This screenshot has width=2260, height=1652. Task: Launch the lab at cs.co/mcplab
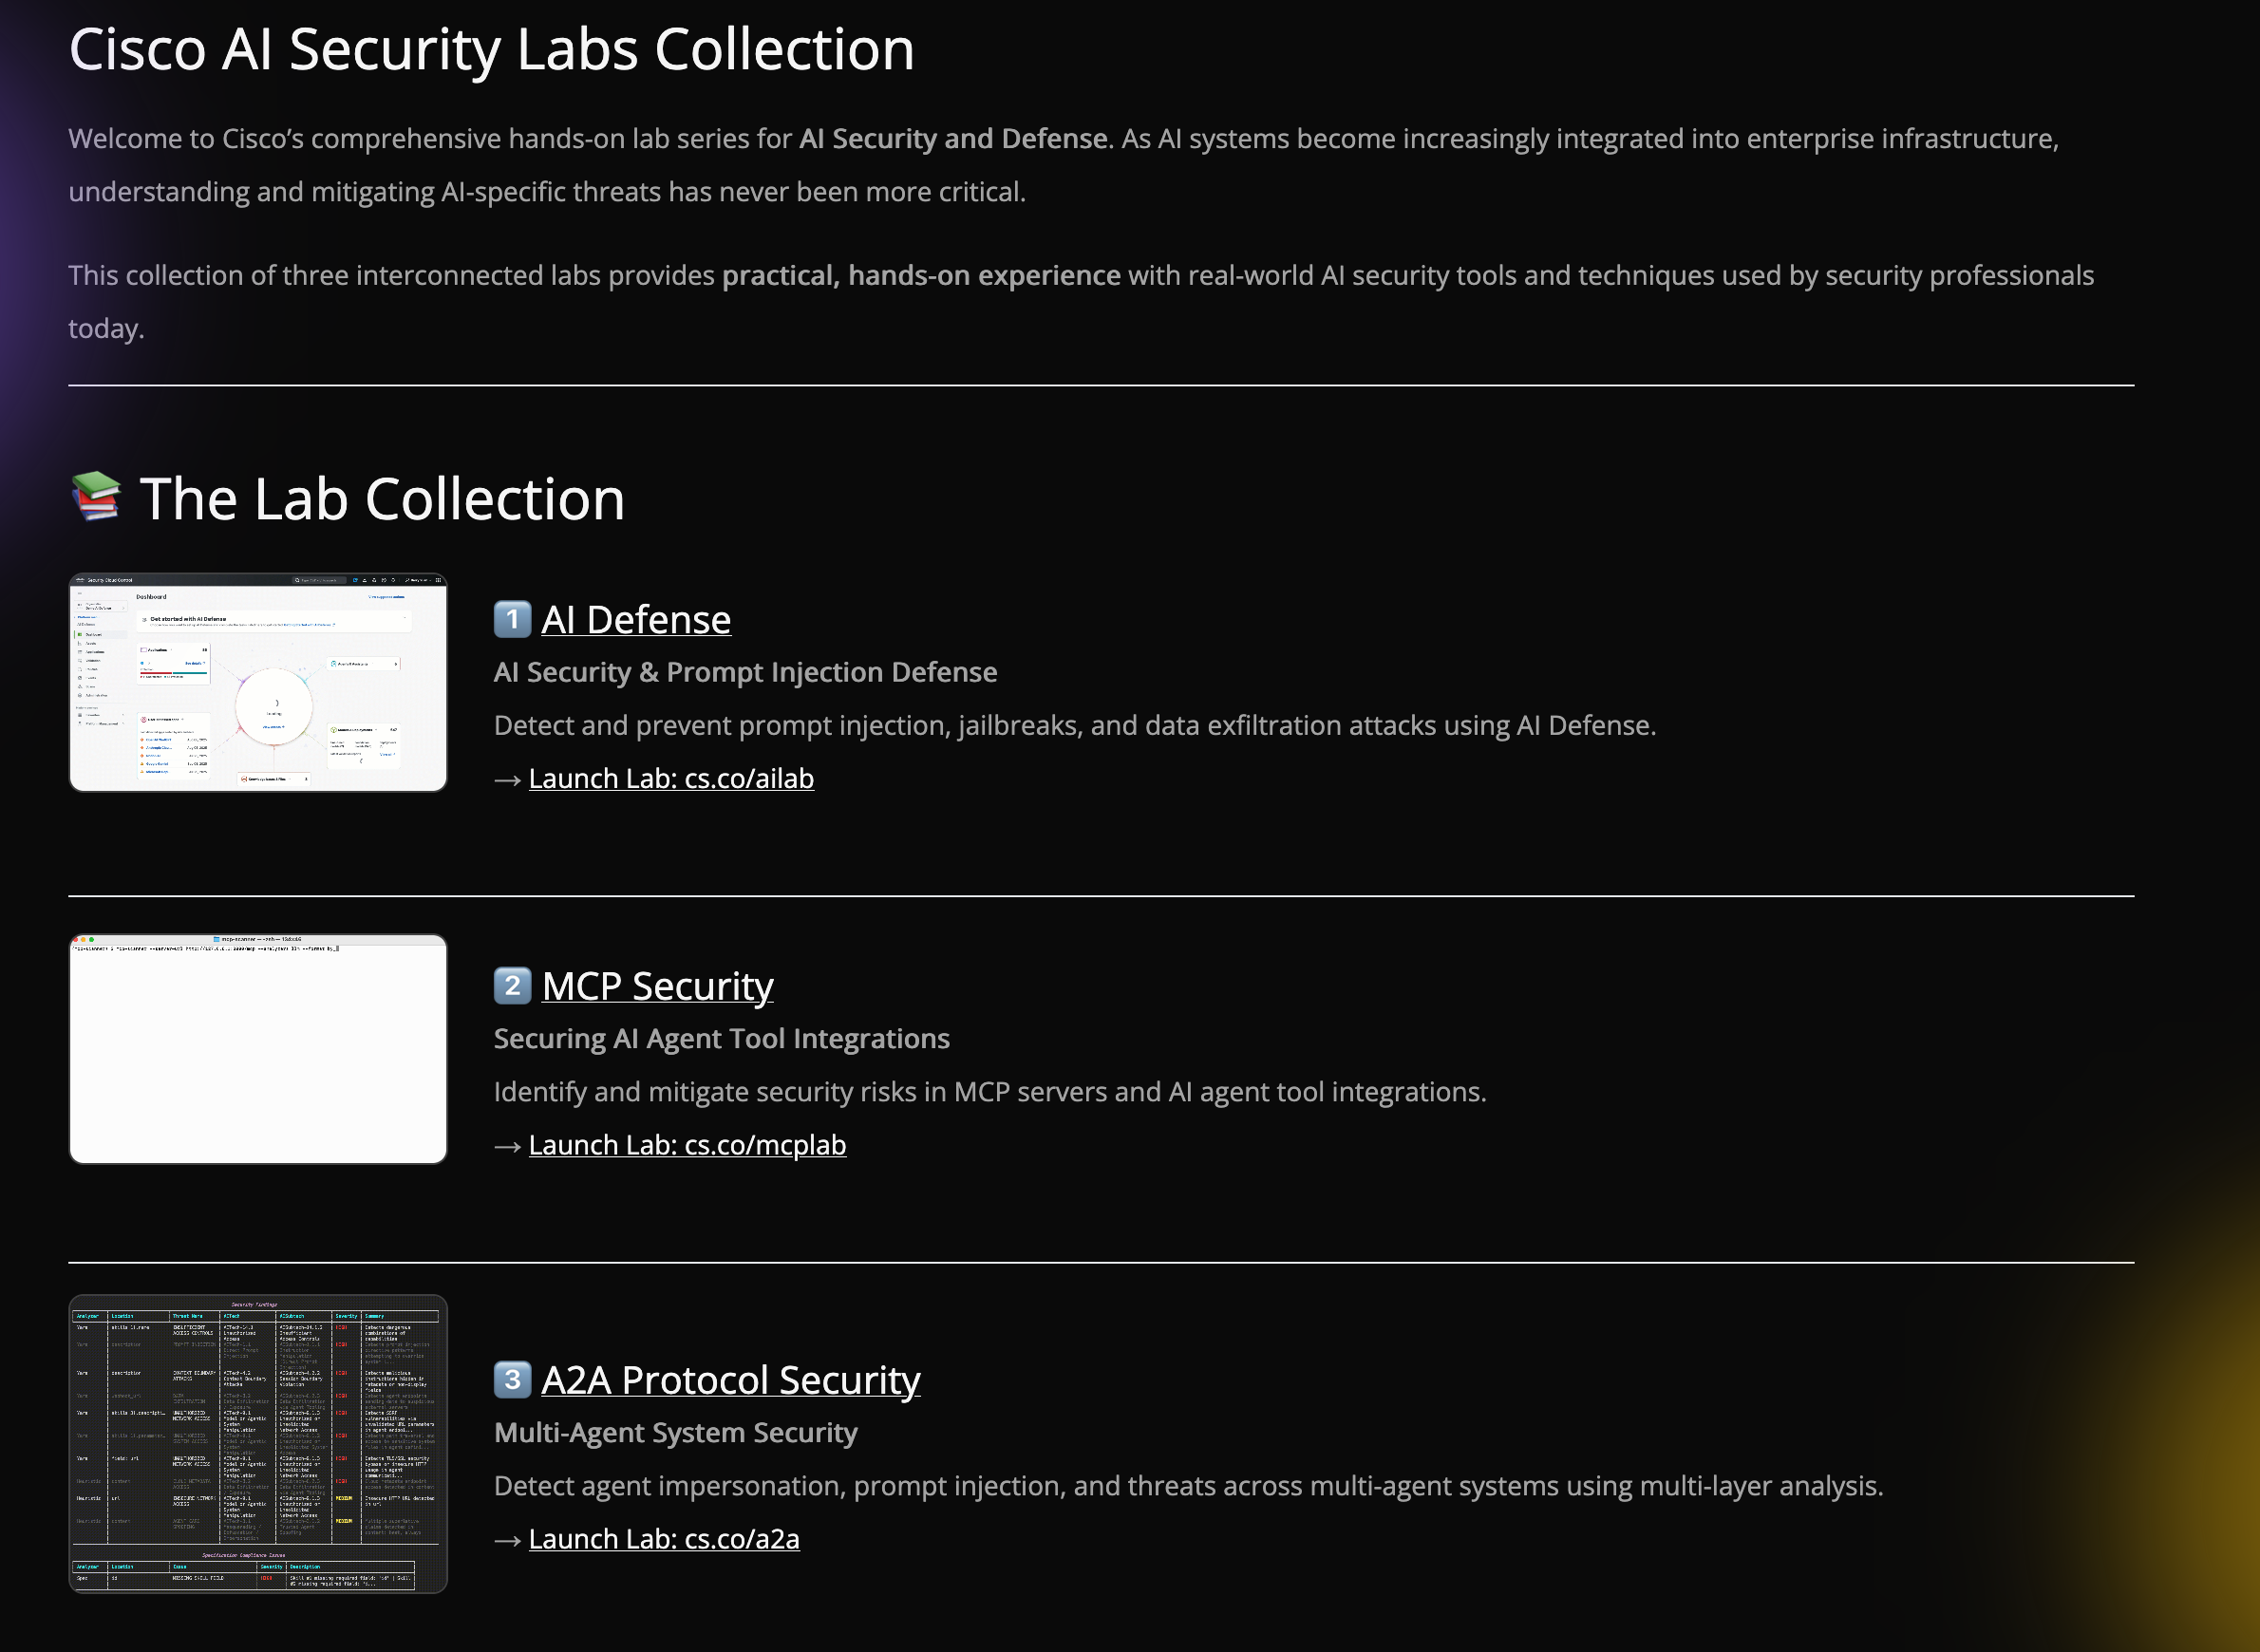click(687, 1144)
